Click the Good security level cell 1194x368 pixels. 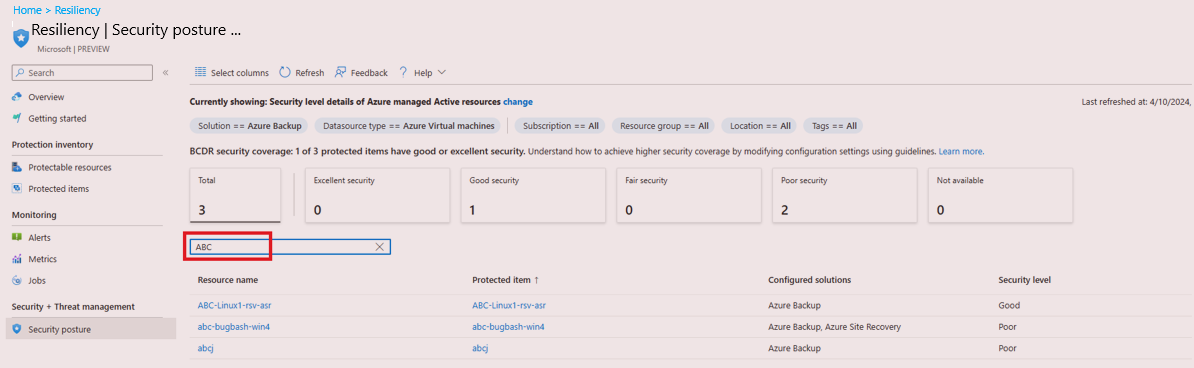[x=1009, y=306]
